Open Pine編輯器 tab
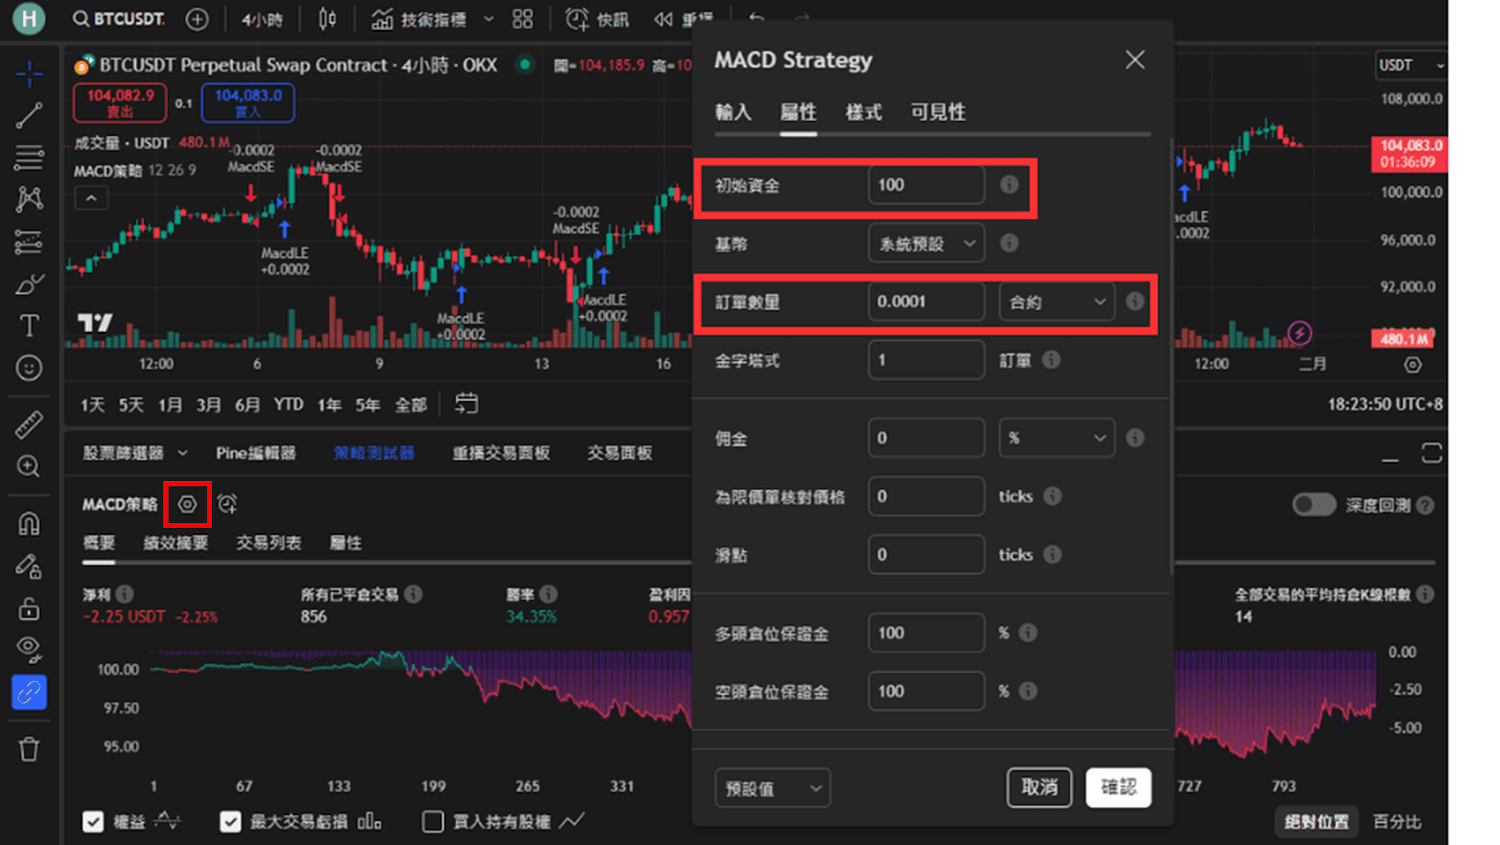1500x845 pixels. (x=256, y=453)
